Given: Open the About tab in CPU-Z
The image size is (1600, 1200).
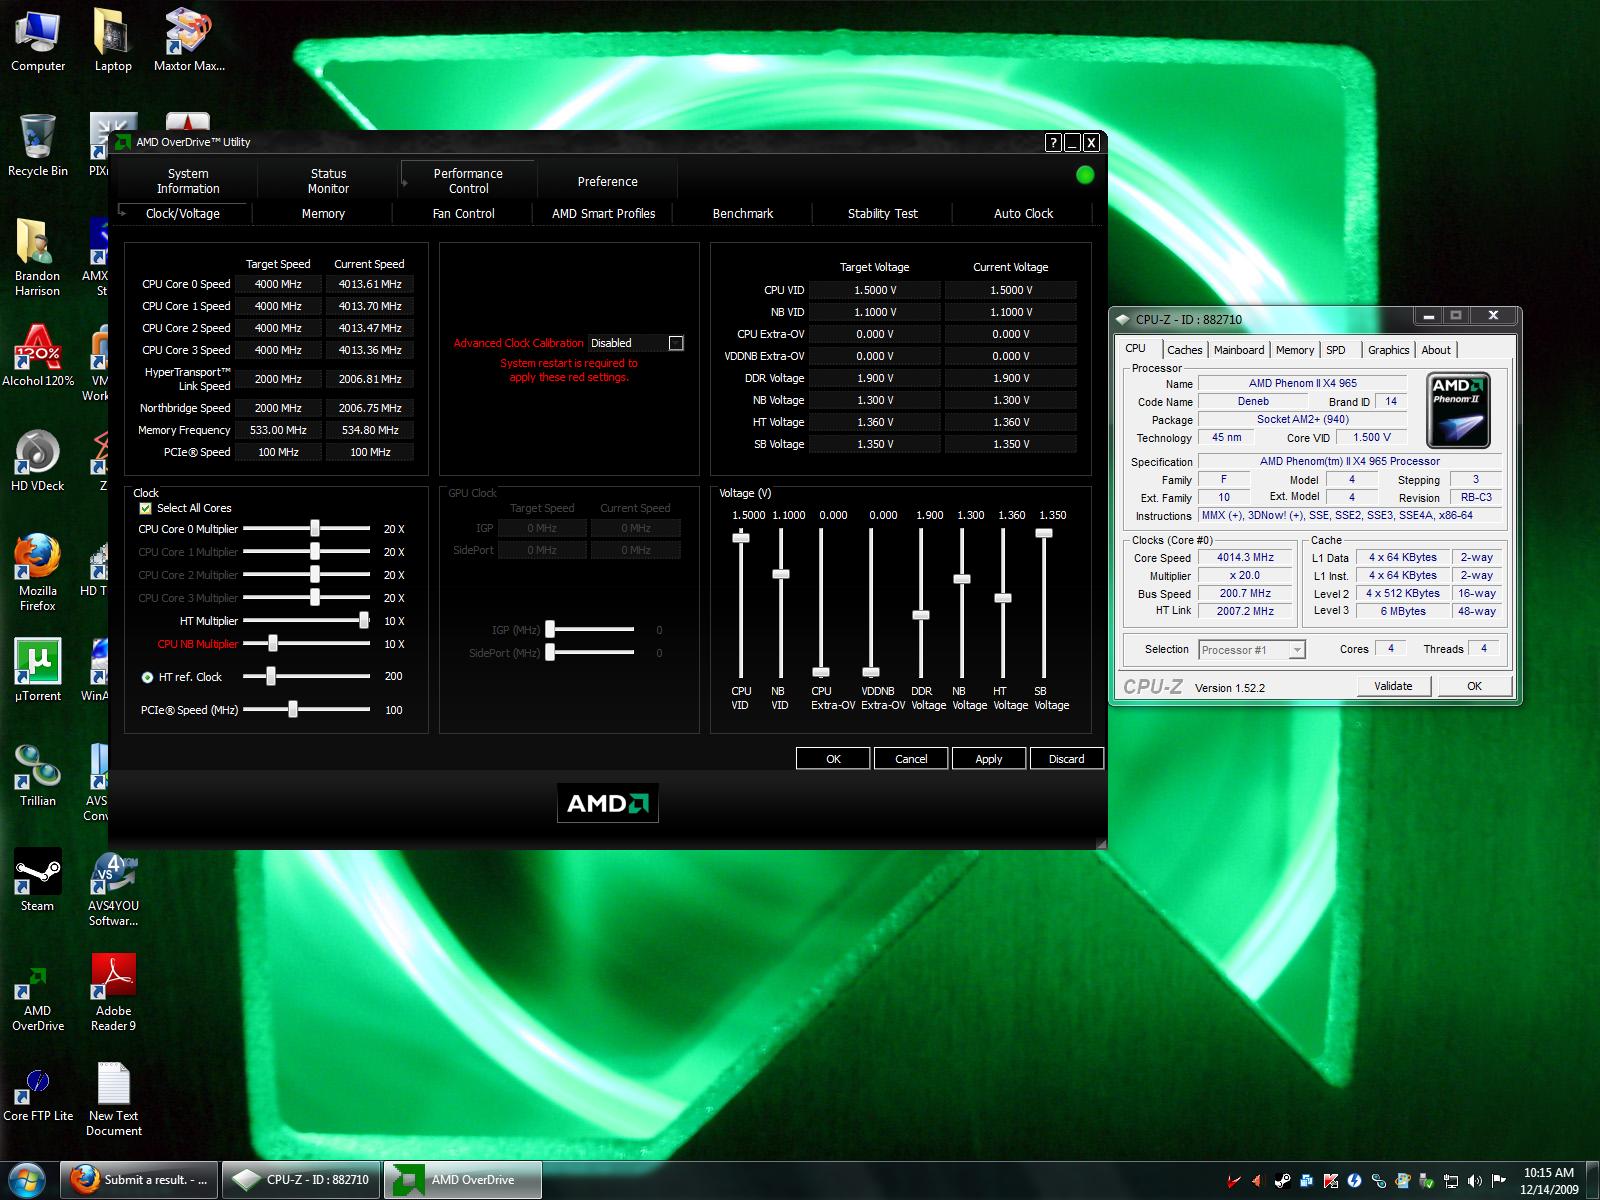Looking at the screenshot, I should [x=1436, y=350].
